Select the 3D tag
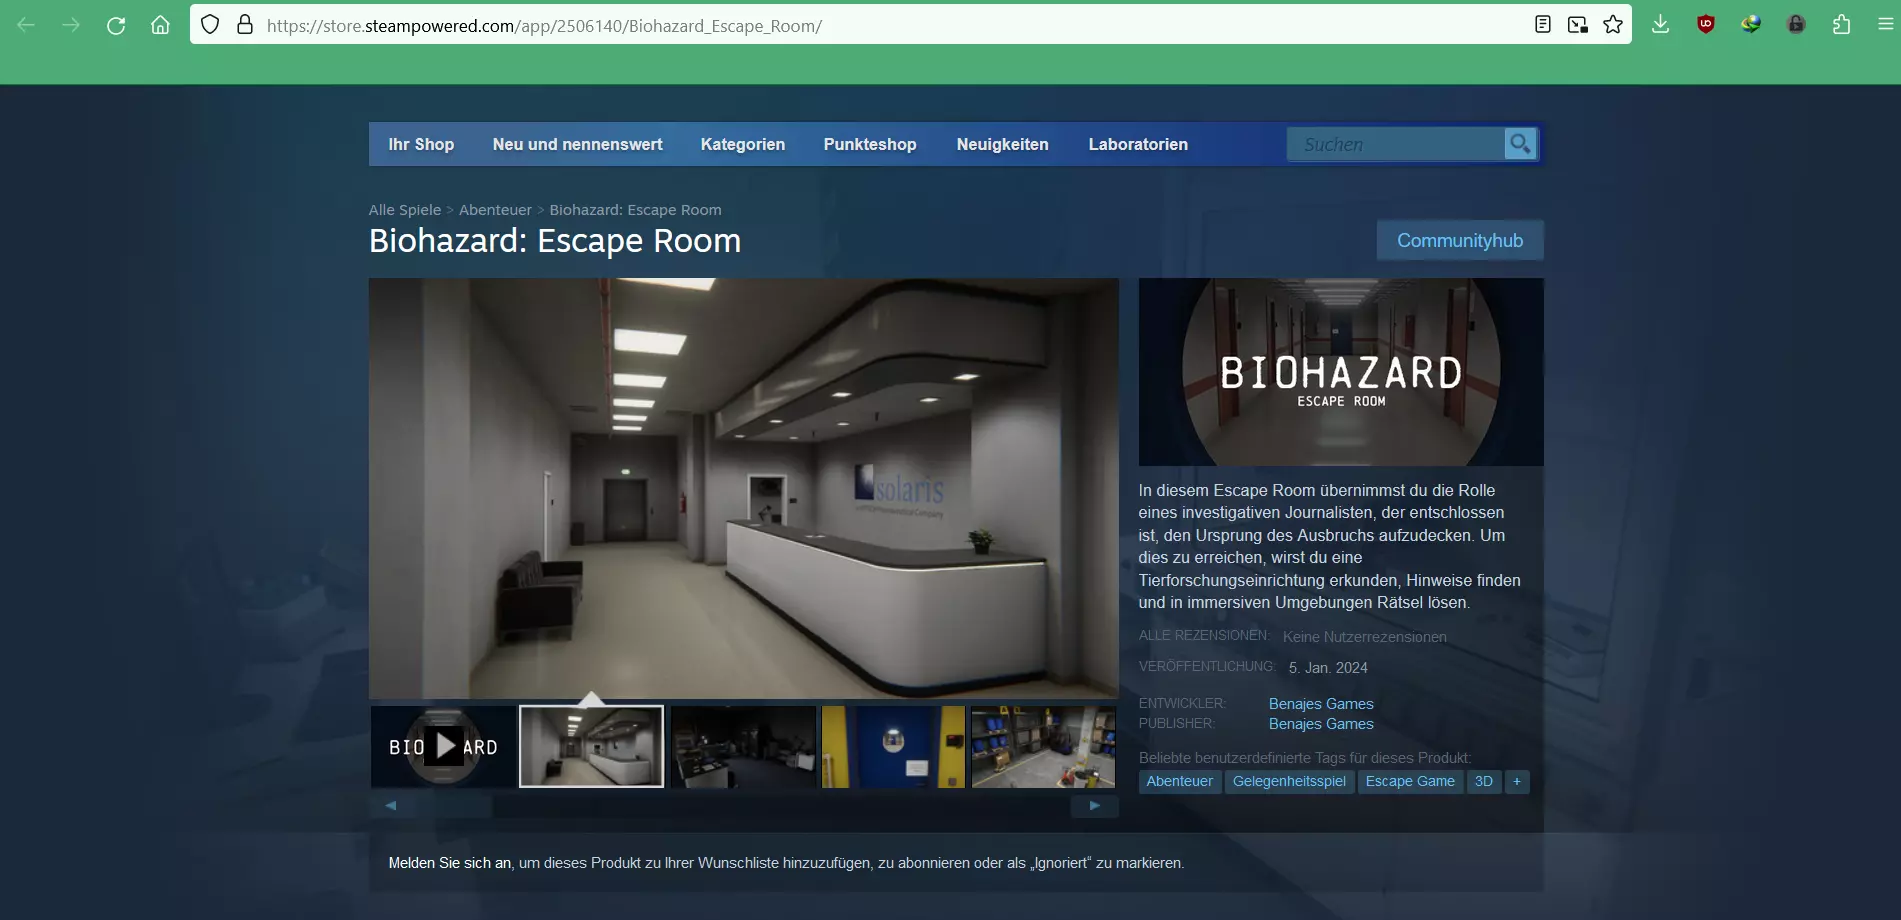This screenshot has width=1901, height=920. 1484,781
